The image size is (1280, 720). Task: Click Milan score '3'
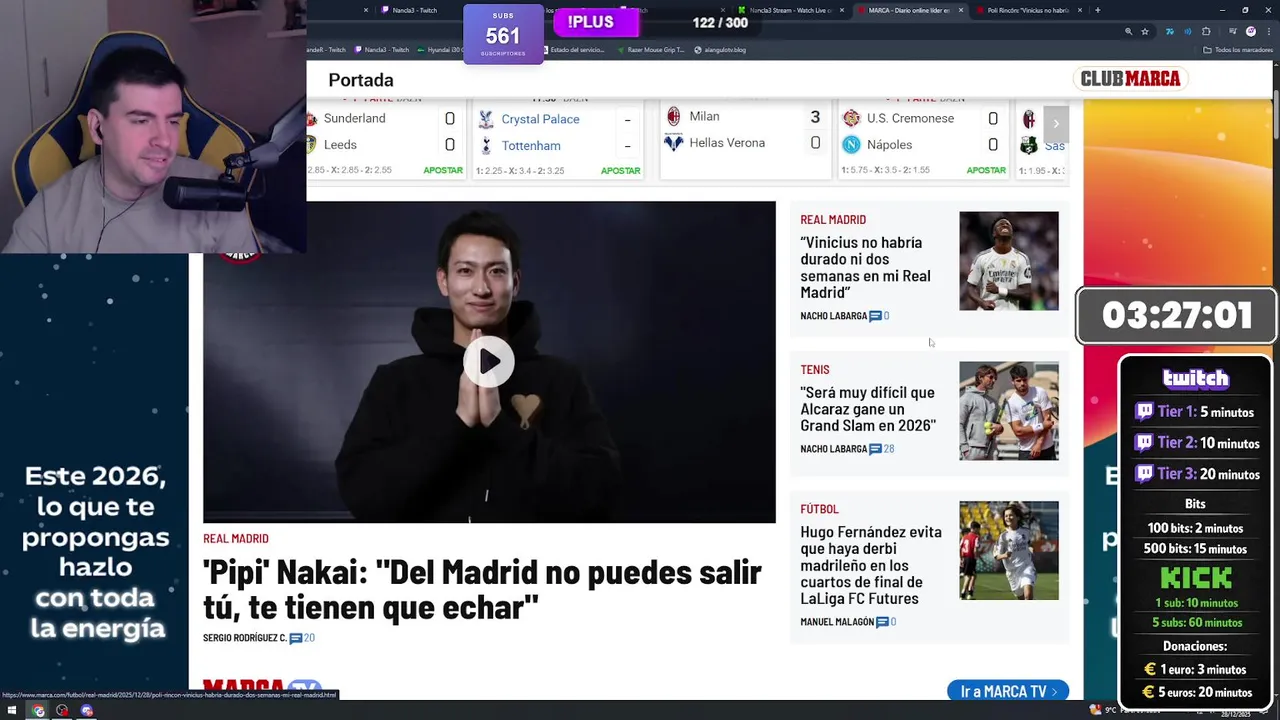click(x=815, y=117)
